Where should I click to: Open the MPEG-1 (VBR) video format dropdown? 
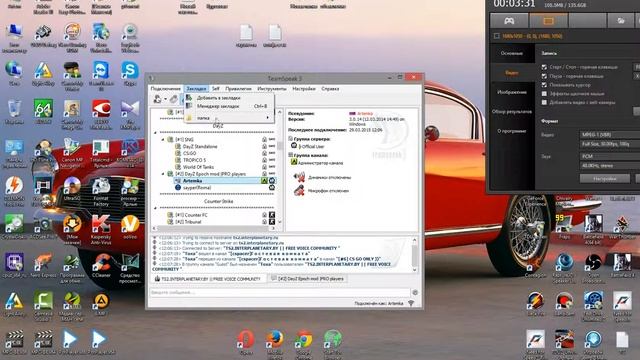pos(610,134)
